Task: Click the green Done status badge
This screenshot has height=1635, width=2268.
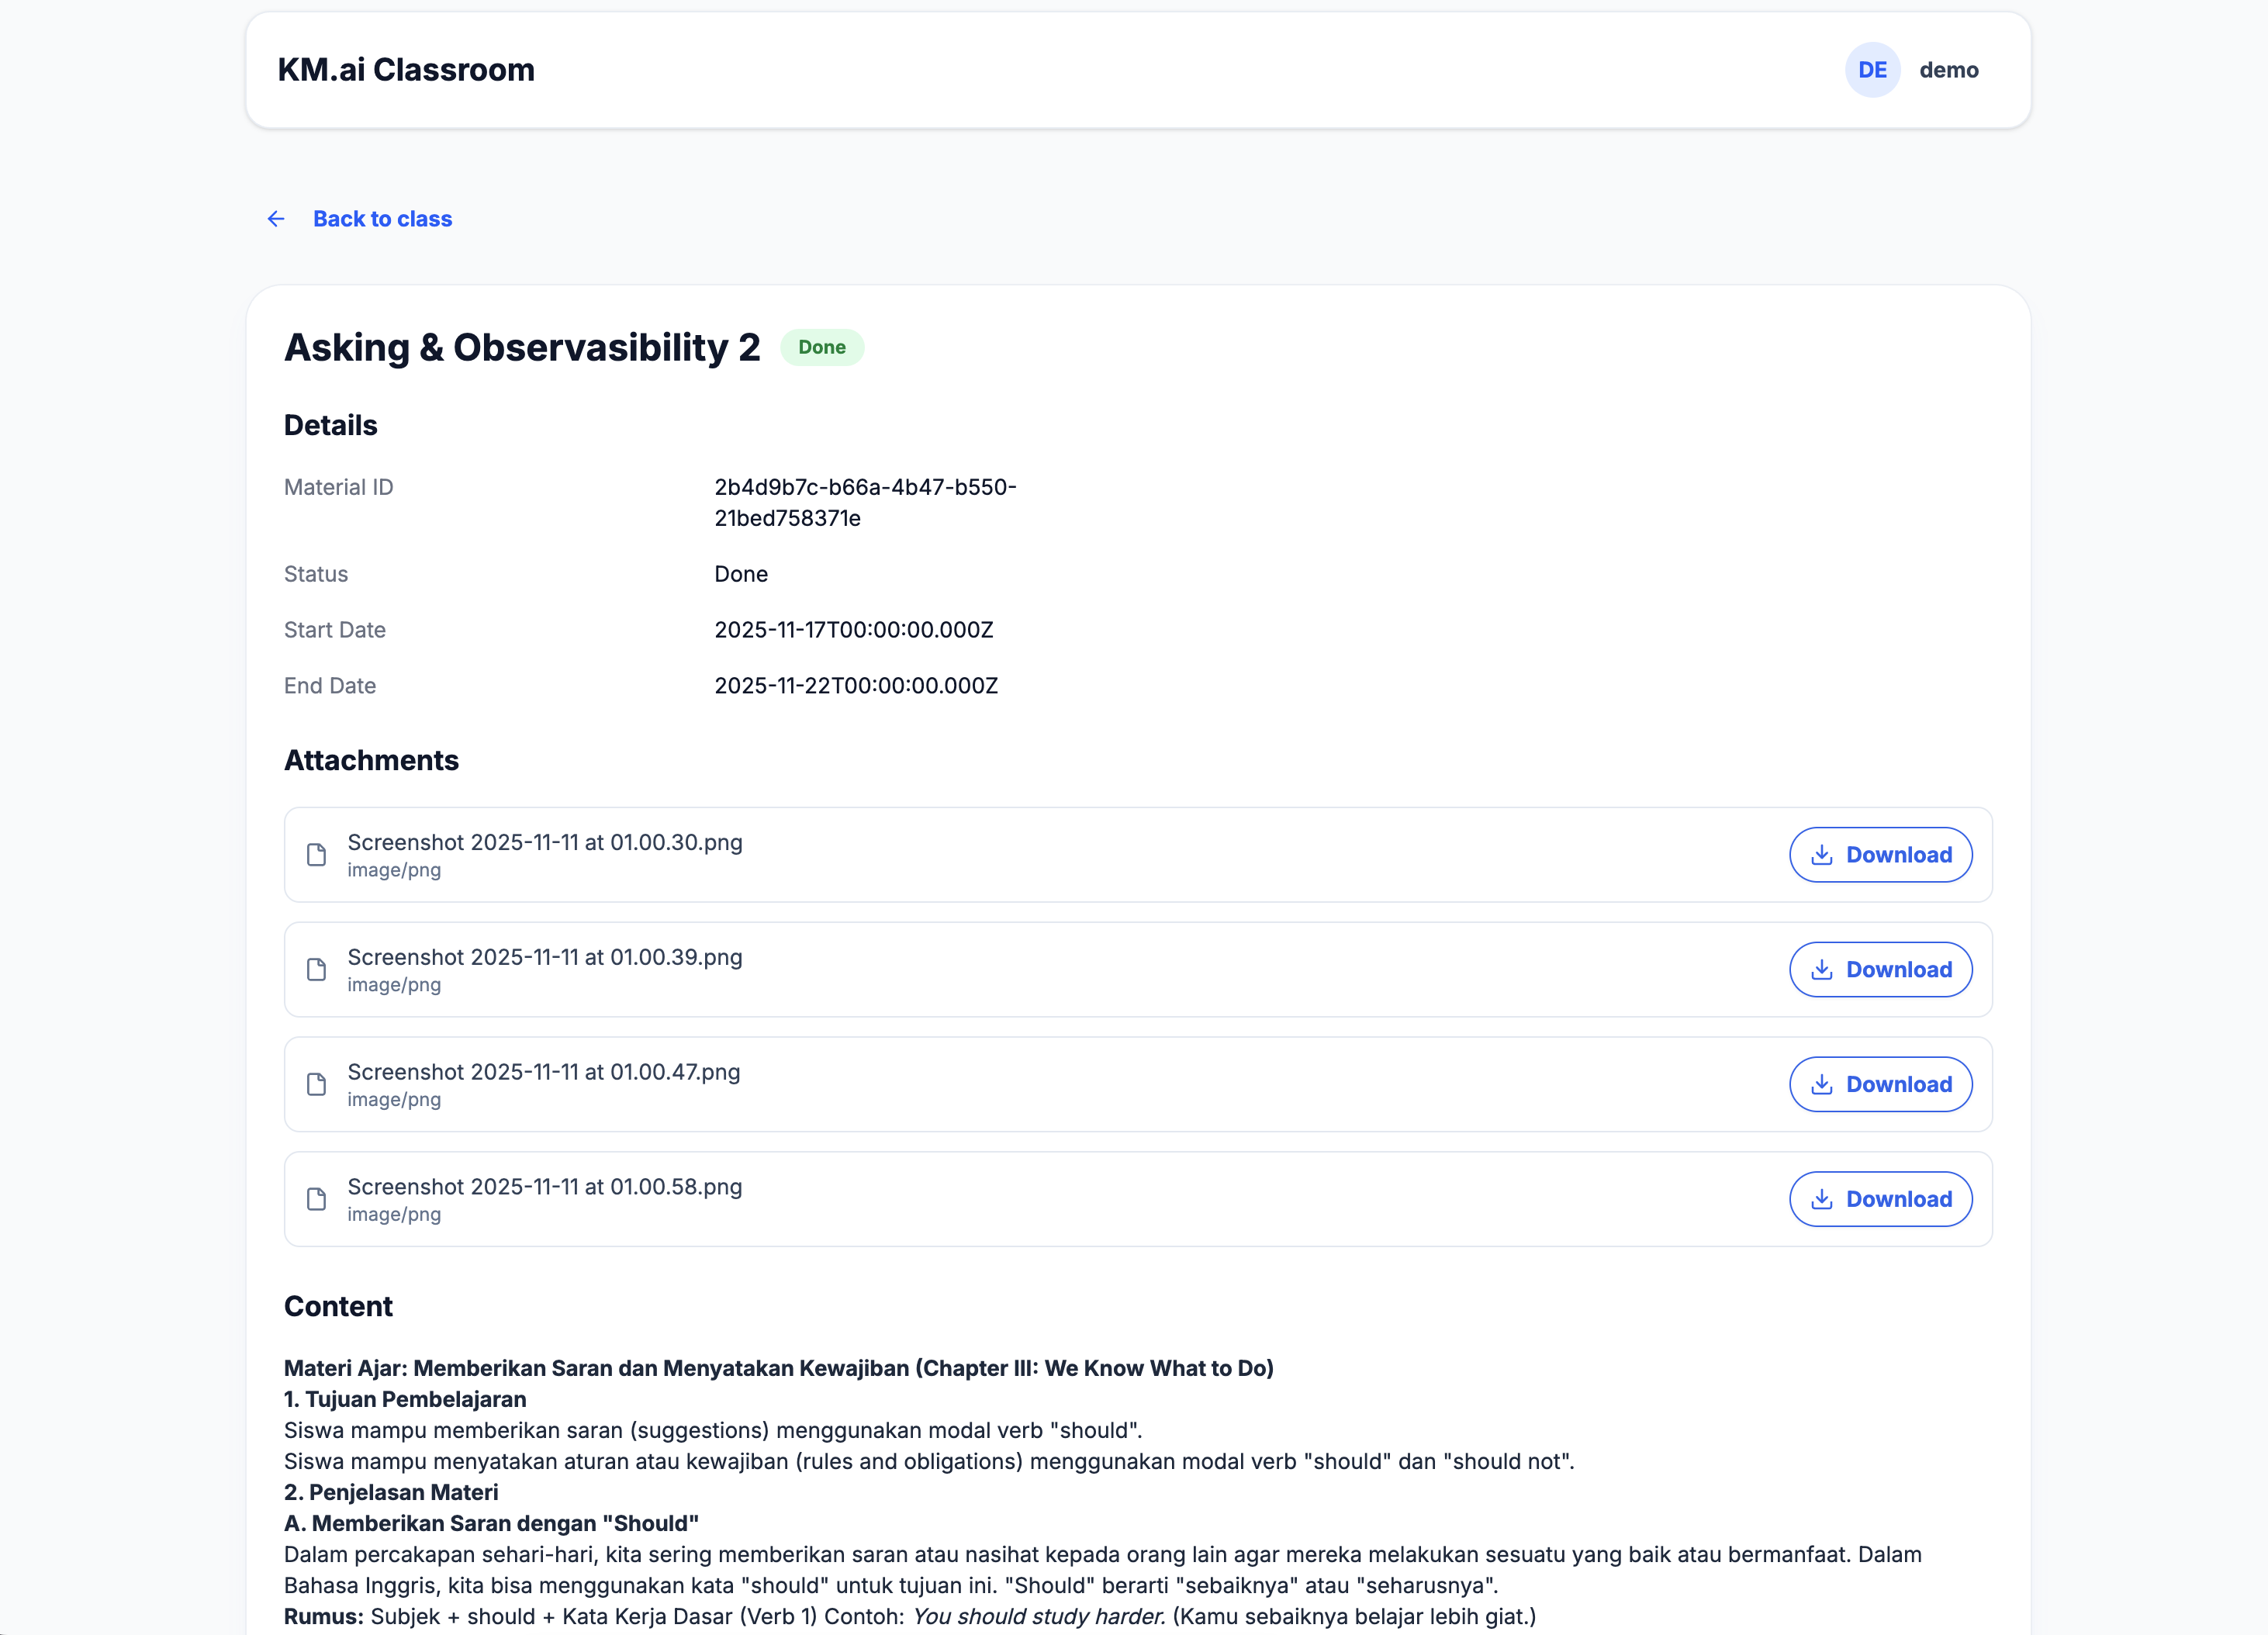Action: click(x=821, y=347)
